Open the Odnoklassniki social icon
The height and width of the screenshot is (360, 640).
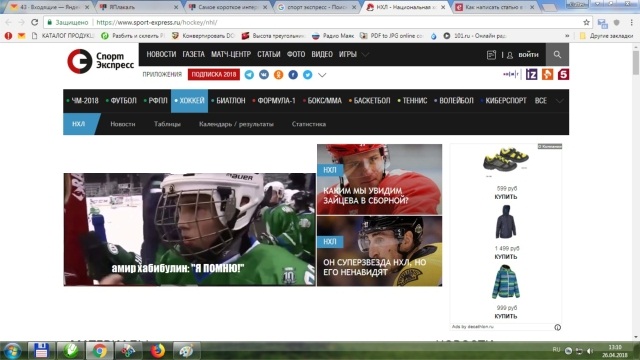(x=278, y=75)
